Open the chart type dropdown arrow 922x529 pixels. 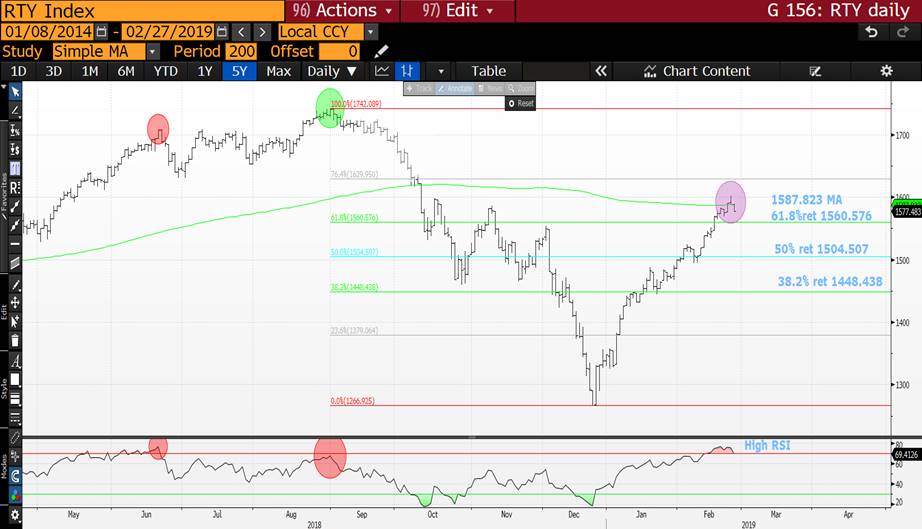(441, 71)
